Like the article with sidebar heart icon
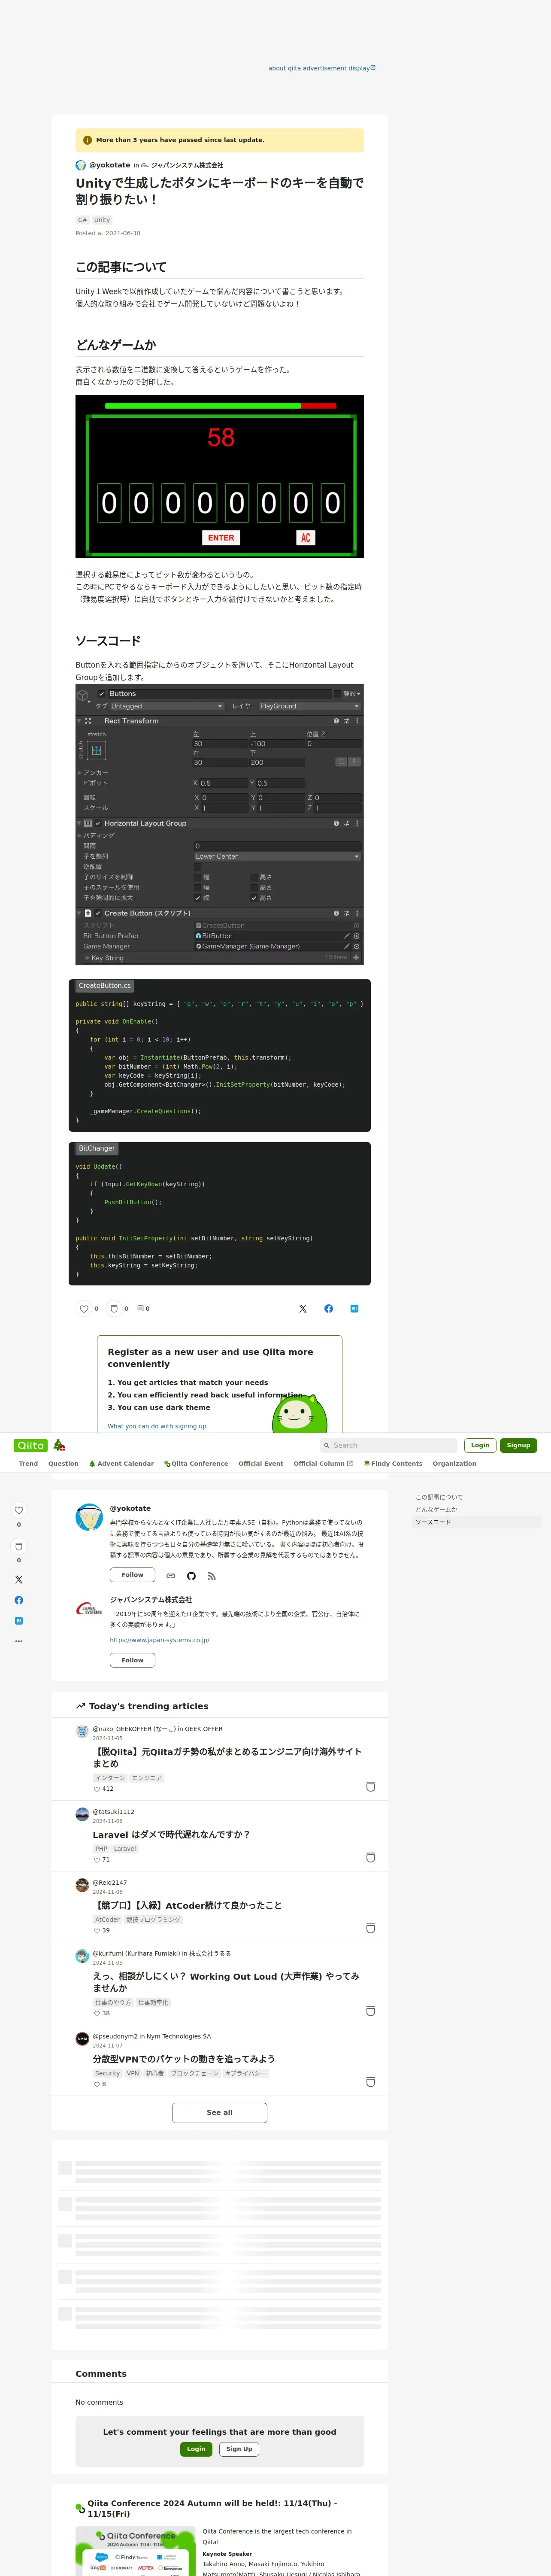Image resolution: width=551 pixels, height=2576 pixels. tap(18, 1510)
